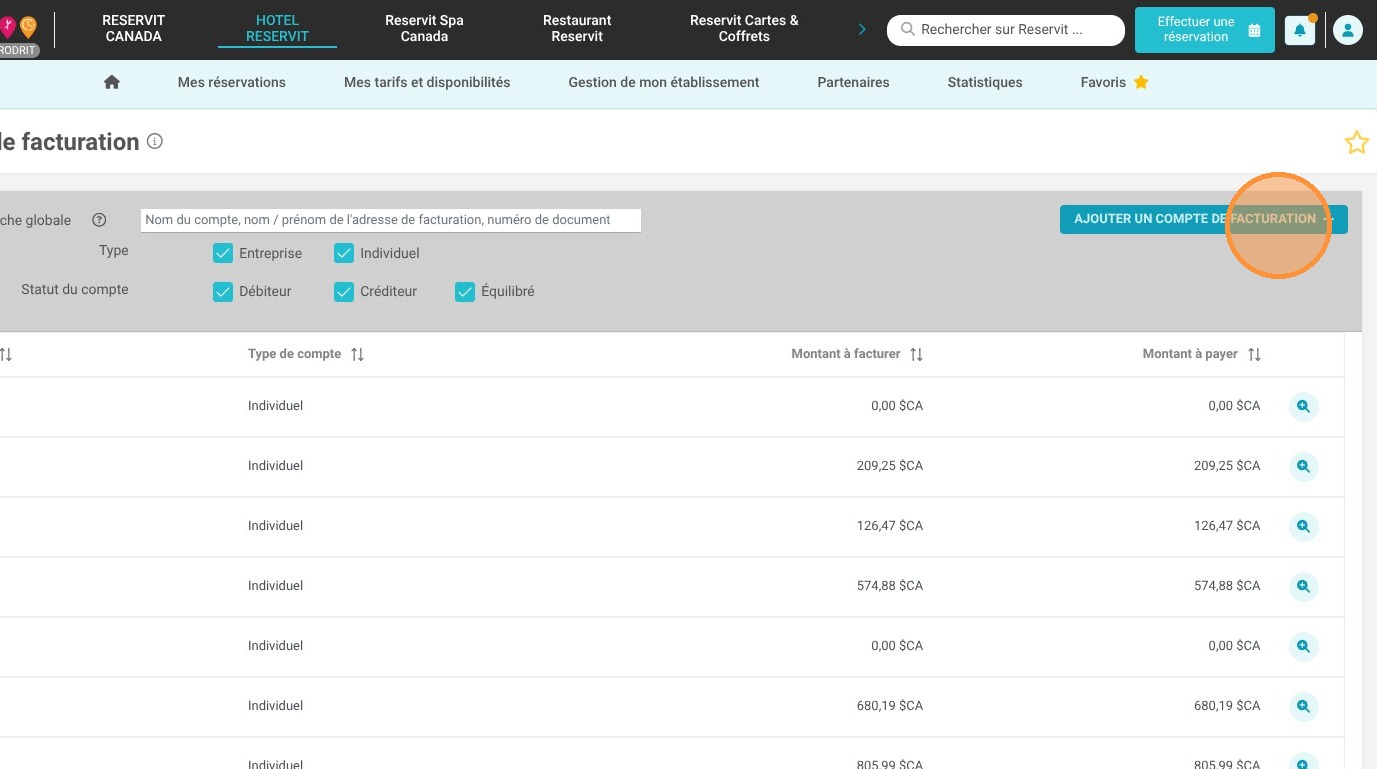The image size is (1377, 769).
Task: Open Gestion de mon établissement menu
Action: coord(664,82)
